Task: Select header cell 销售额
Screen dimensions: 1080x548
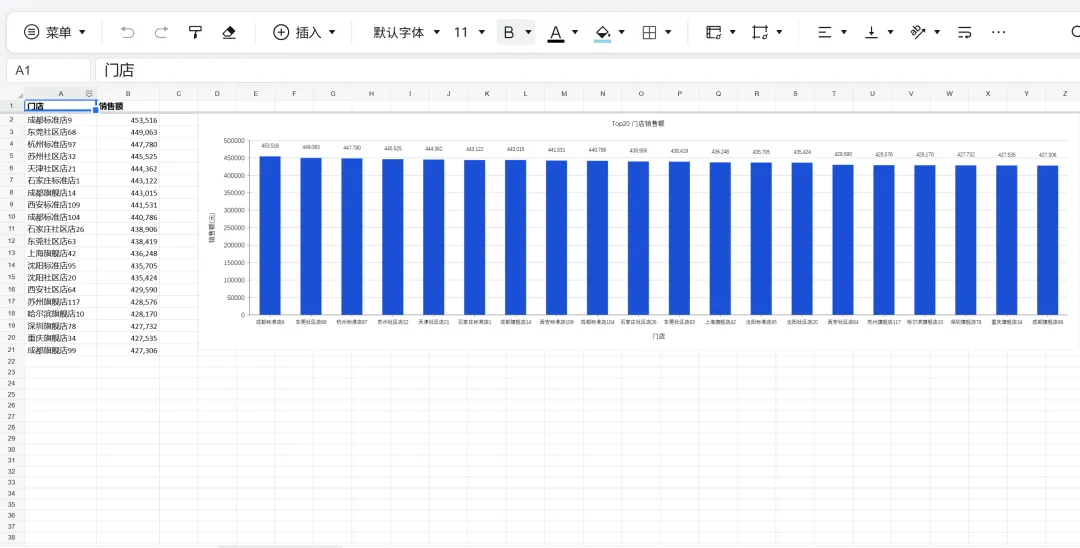Action: 128,107
